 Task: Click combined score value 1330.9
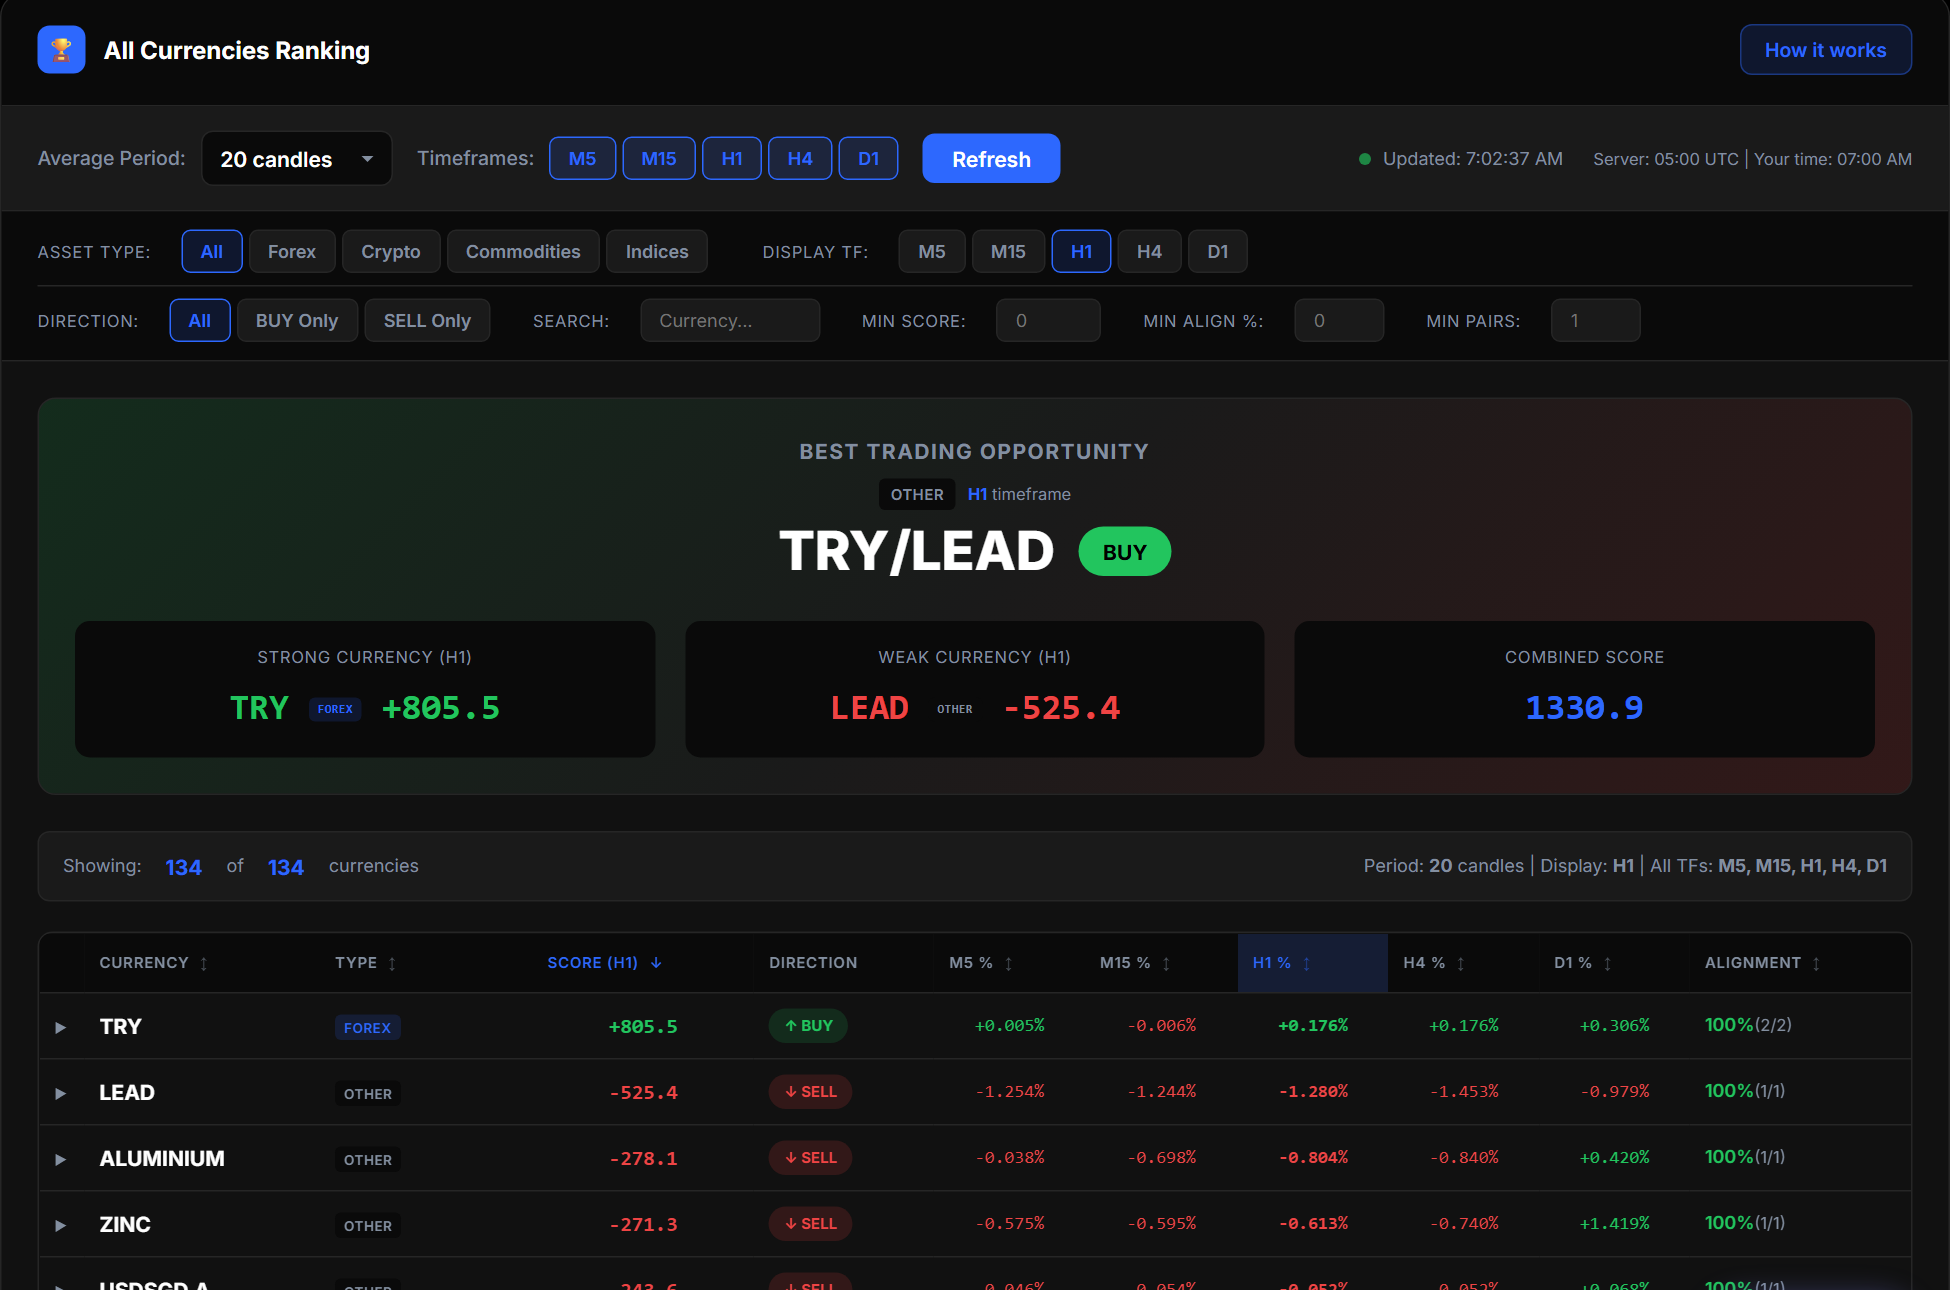click(x=1584, y=708)
